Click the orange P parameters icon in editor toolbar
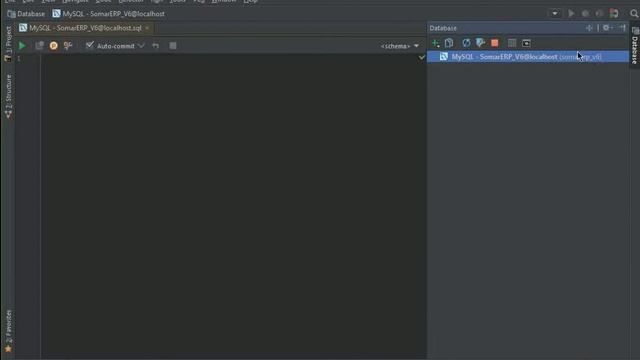The height and width of the screenshot is (360, 640). [x=53, y=46]
